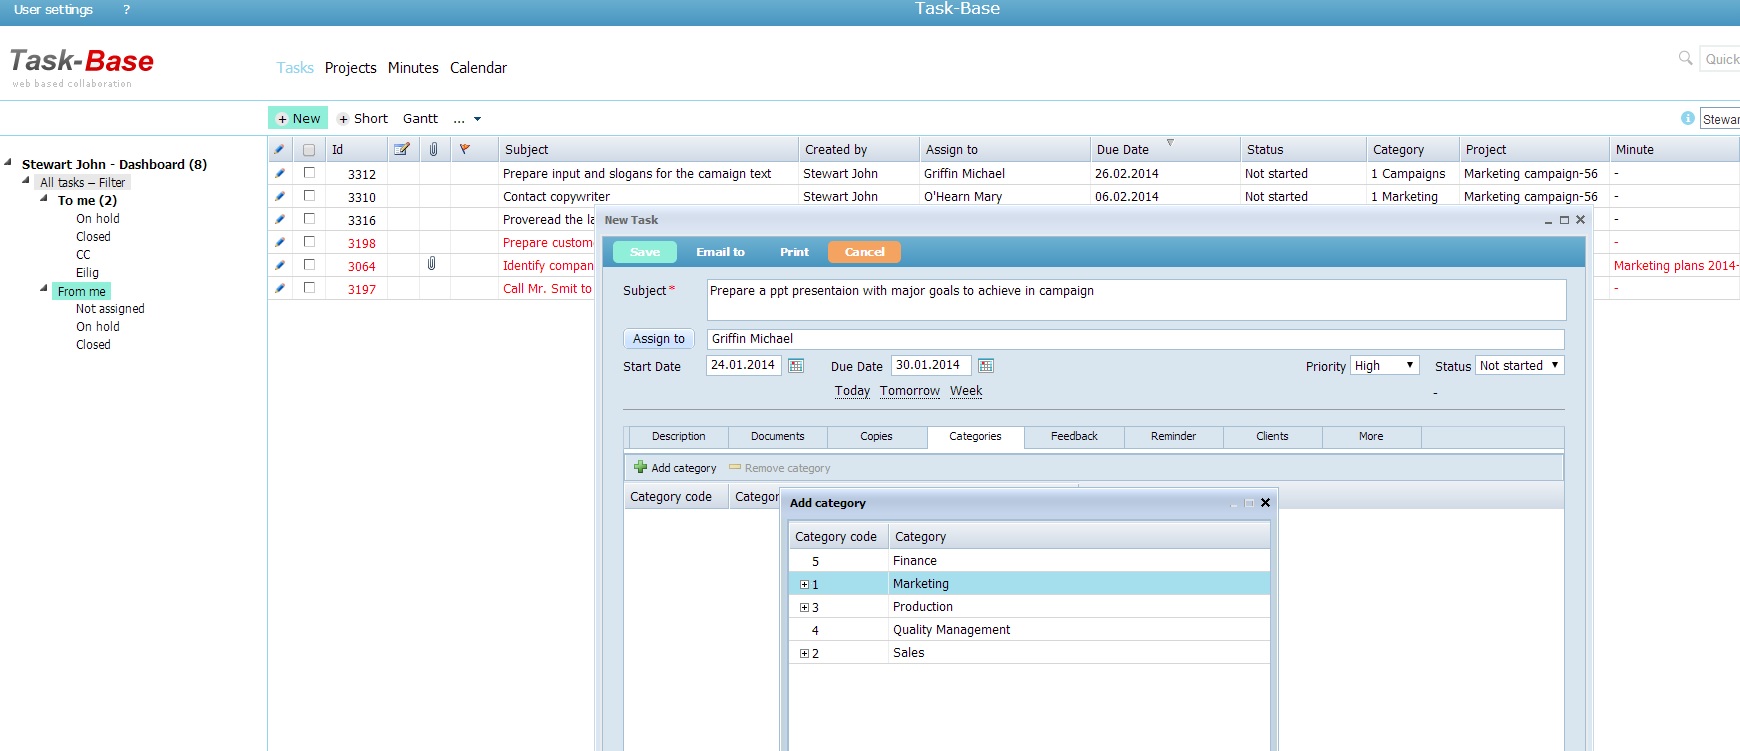Screen dimensions: 1740x751
Task: Sort by the attachment paperclip column header
Action: pyautogui.click(x=434, y=149)
